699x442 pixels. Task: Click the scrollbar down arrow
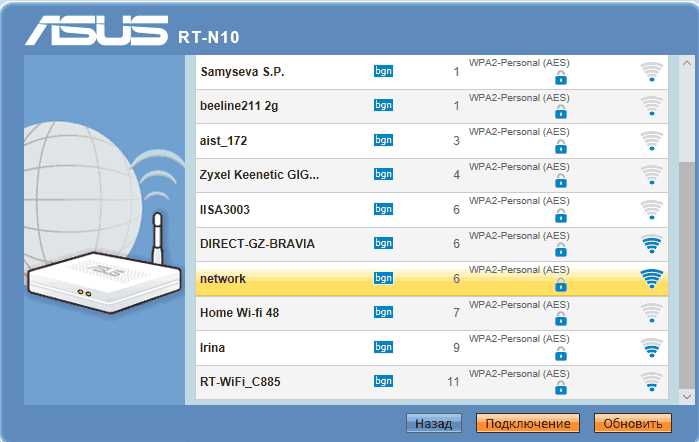687,396
